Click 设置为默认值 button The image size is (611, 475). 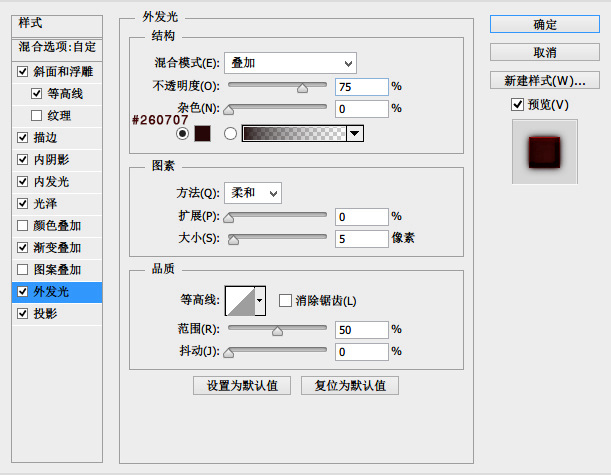(x=242, y=385)
